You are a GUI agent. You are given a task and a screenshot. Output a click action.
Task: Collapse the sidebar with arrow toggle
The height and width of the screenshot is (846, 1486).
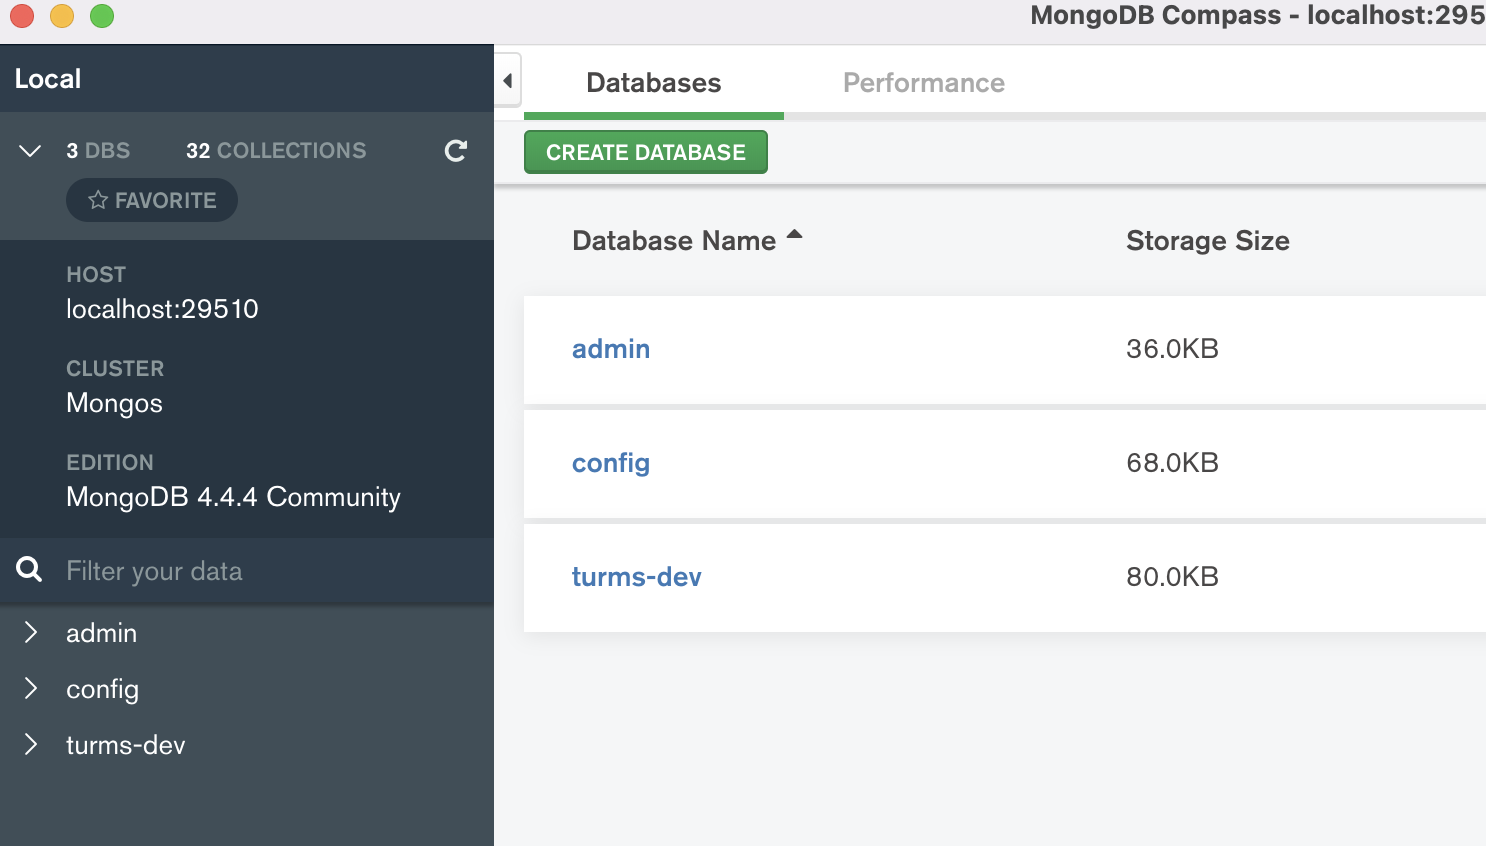tap(508, 81)
